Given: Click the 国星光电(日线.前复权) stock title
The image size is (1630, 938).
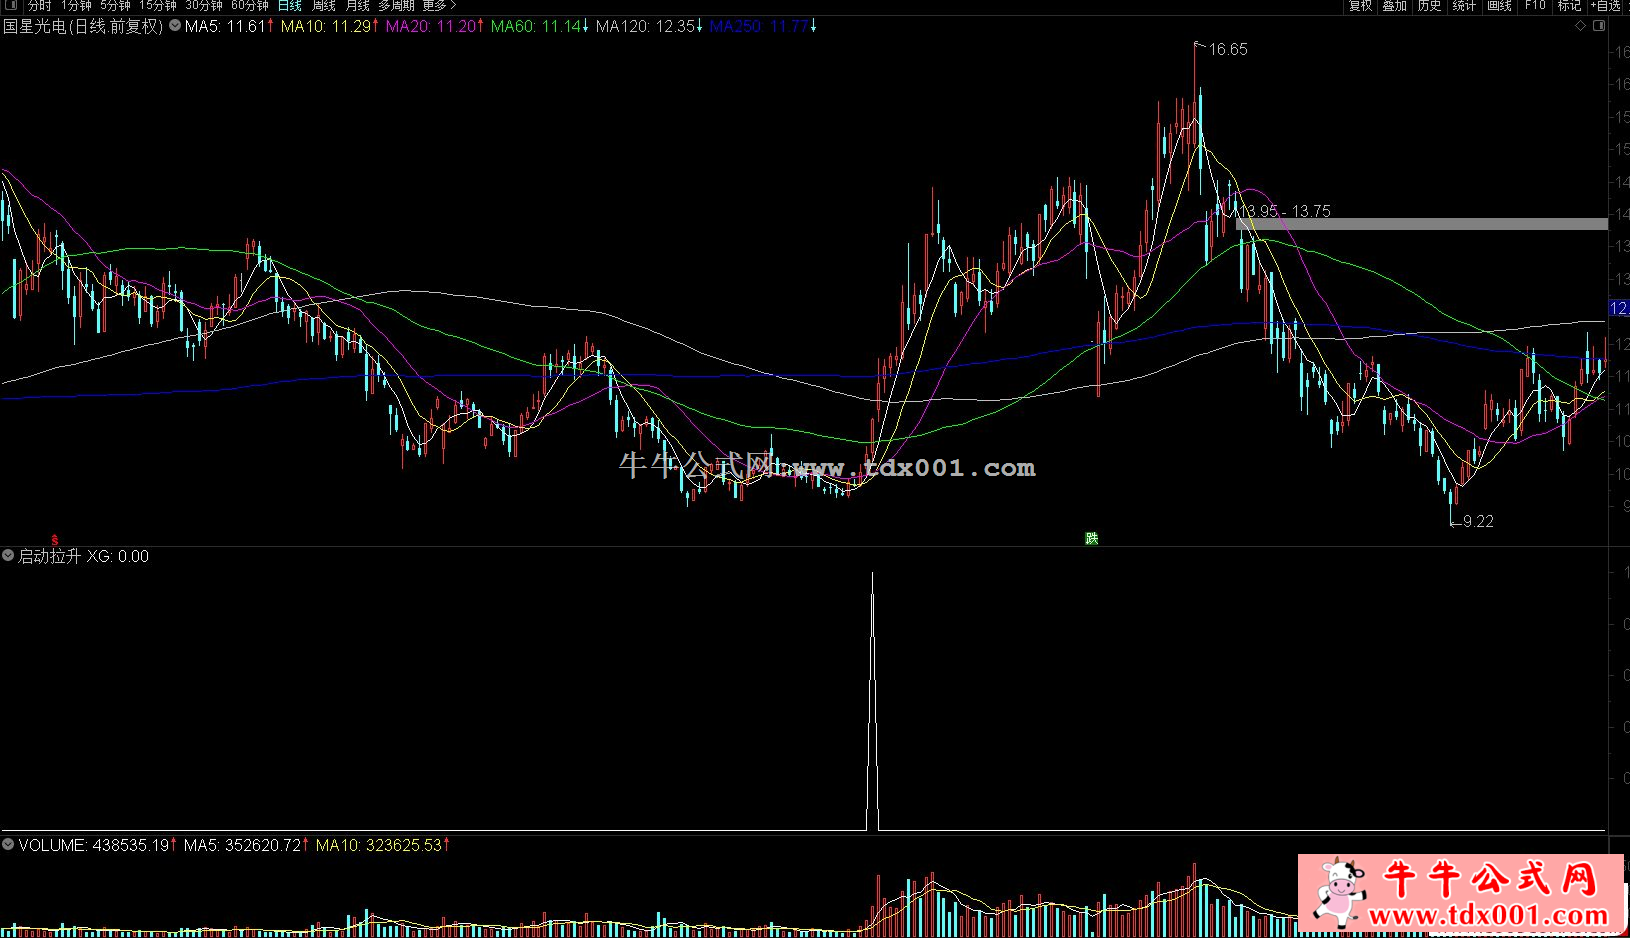Looking at the screenshot, I should [x=83, y=26].
